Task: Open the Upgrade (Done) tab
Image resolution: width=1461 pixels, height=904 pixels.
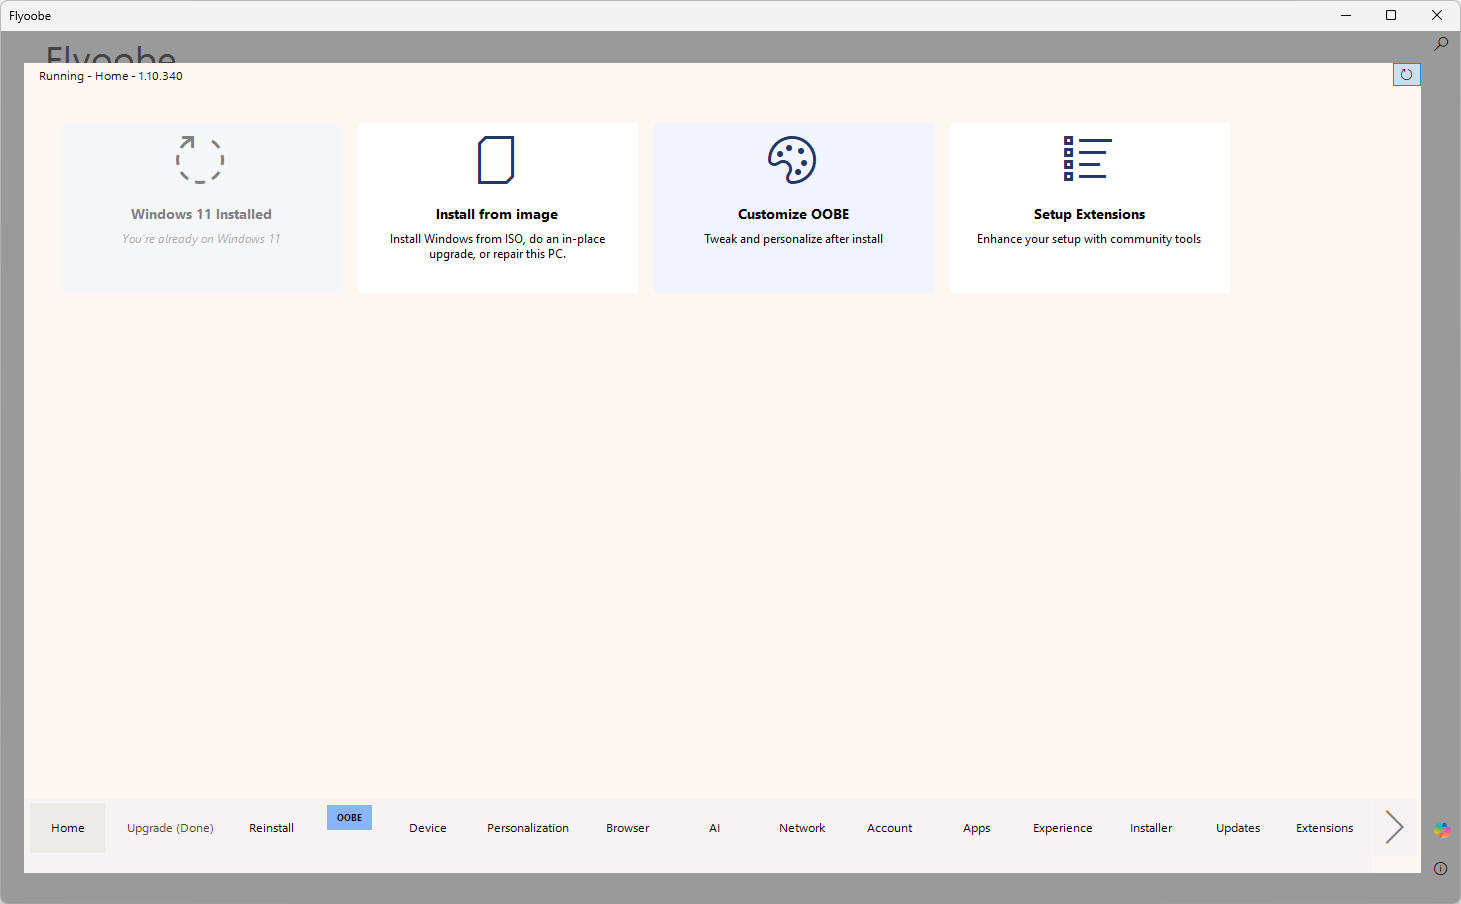Action: coord(170,828)
